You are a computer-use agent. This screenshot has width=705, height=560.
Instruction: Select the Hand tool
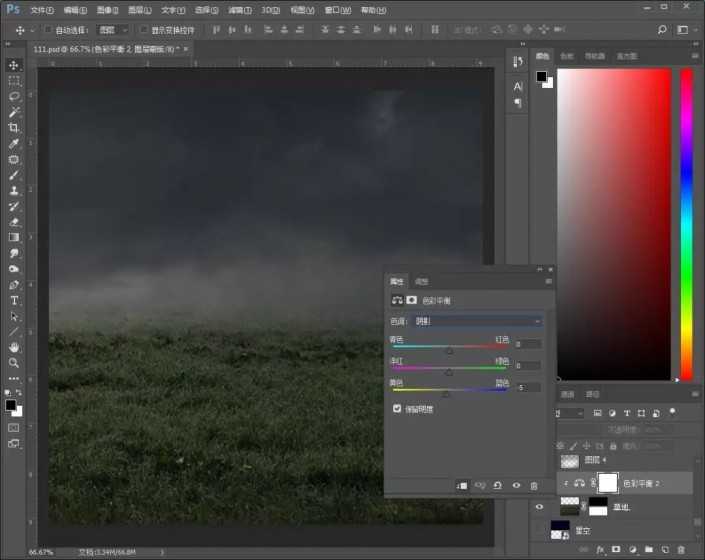click(x=14, y=347)
